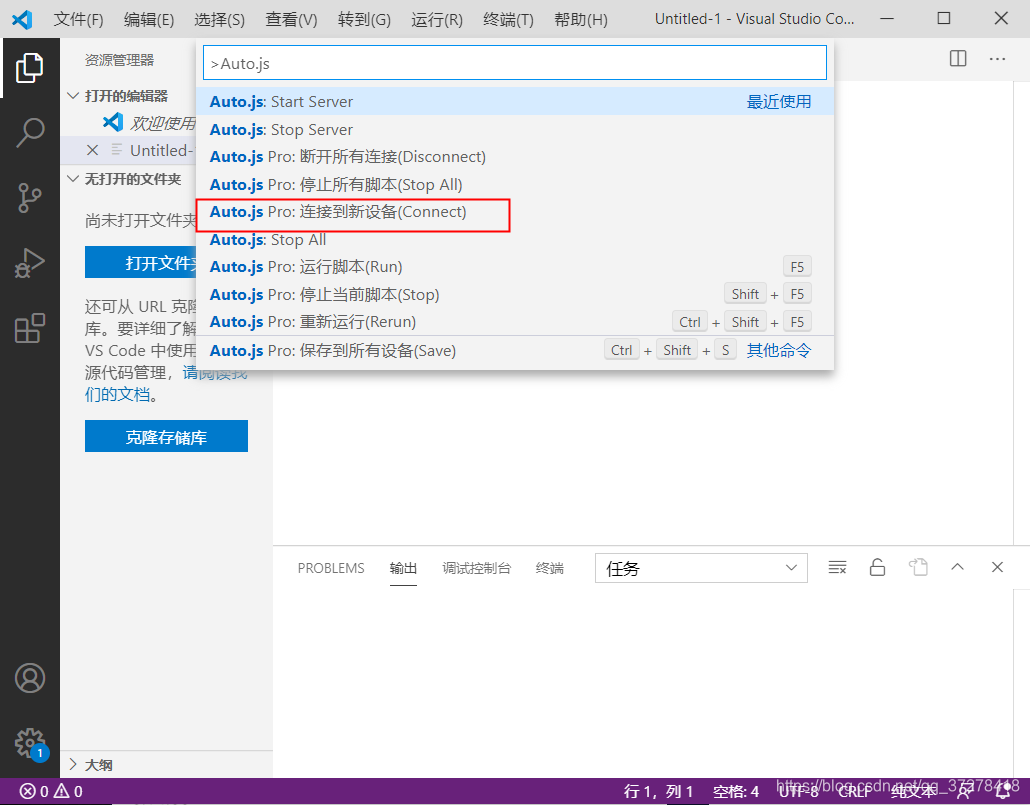1030x805 pixels.
Task: Change indentation via 空格: 4
Action: [x=736, y=791]
